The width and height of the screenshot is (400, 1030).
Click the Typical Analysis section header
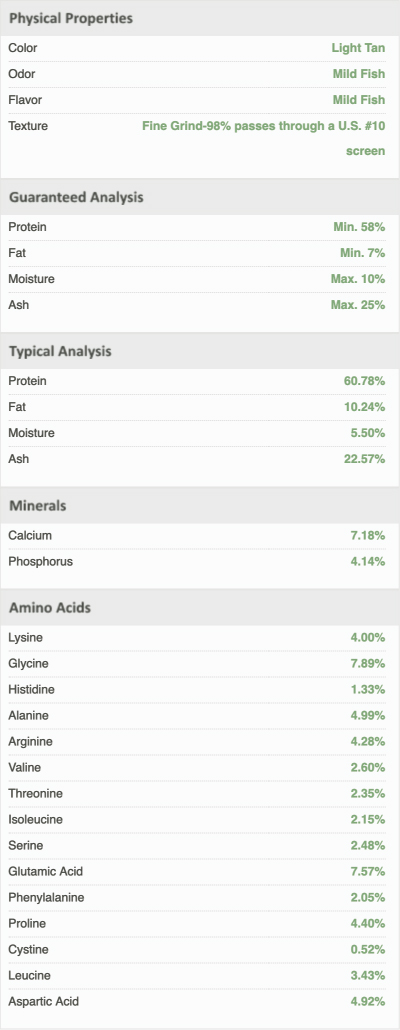point(200,351)
